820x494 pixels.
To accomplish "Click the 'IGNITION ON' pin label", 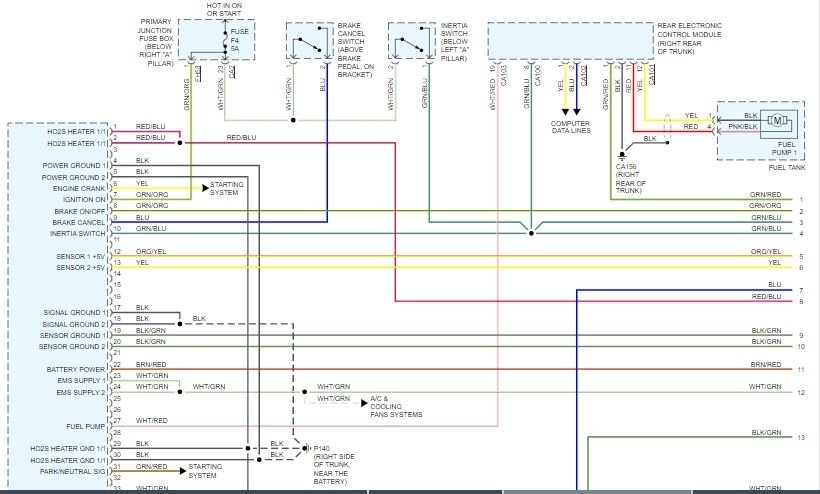I will pos(84,199).
